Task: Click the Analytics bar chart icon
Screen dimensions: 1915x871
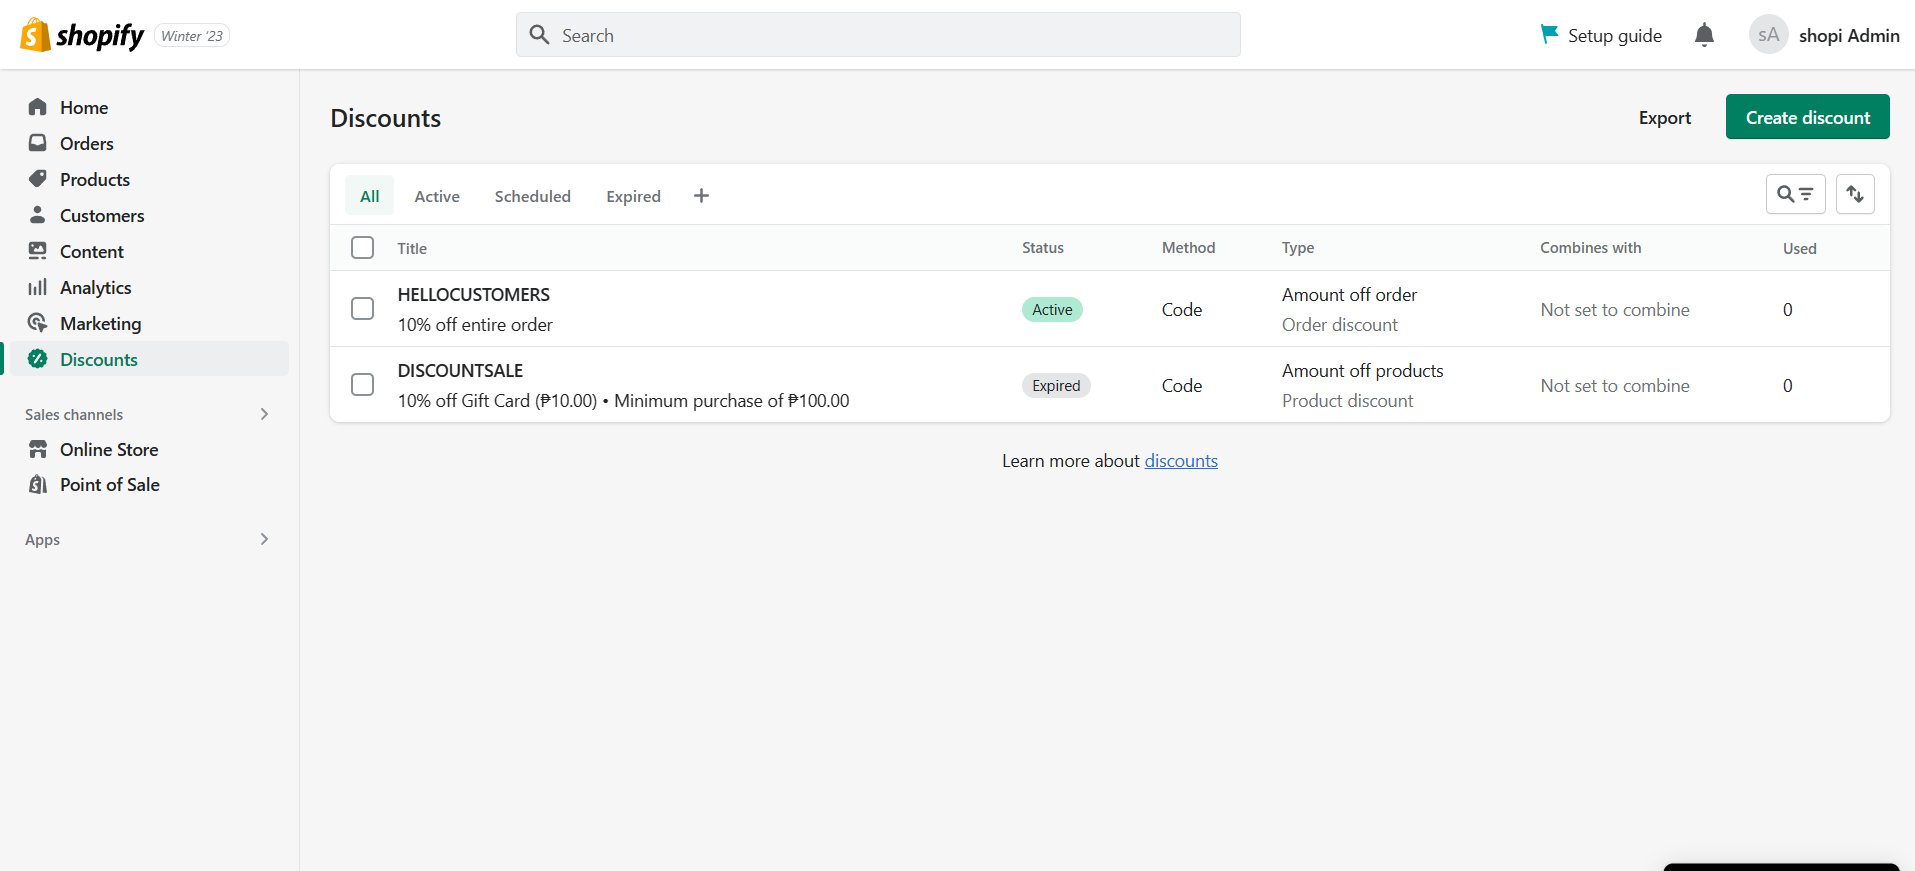Action: tap(38, 287)
